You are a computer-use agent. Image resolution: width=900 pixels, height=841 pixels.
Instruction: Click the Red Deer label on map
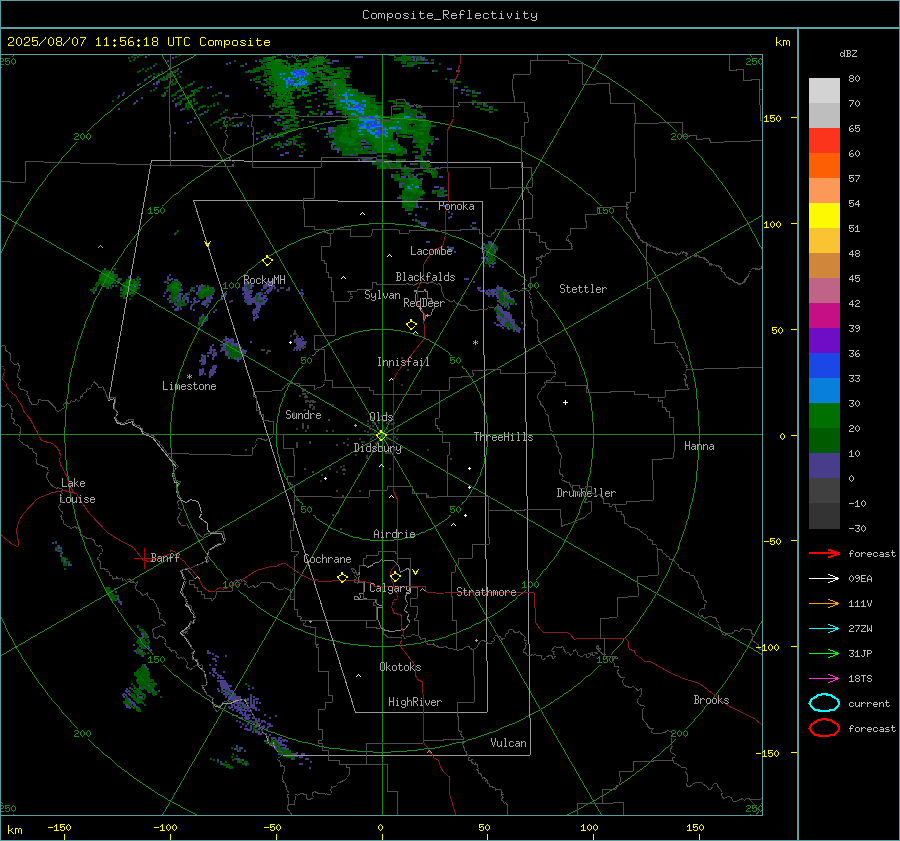pyautogui.click(x=424, y=303)
